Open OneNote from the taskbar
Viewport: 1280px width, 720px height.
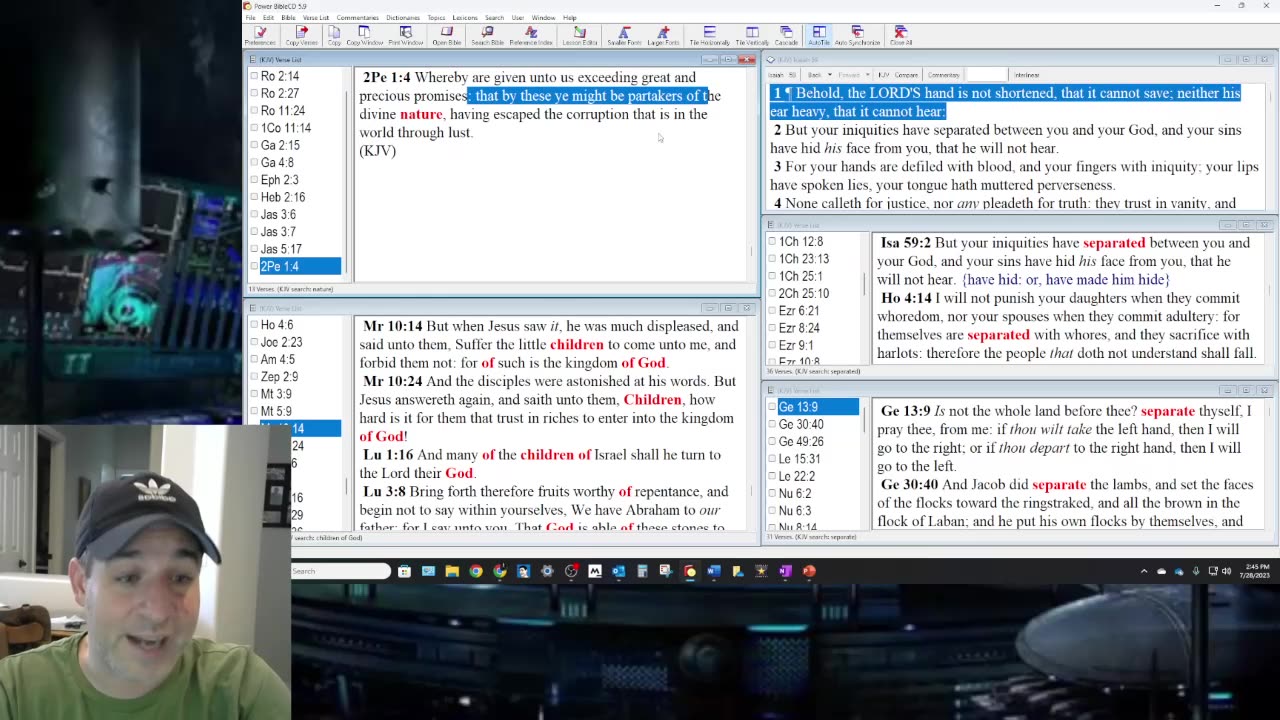(x=785, y=571)
